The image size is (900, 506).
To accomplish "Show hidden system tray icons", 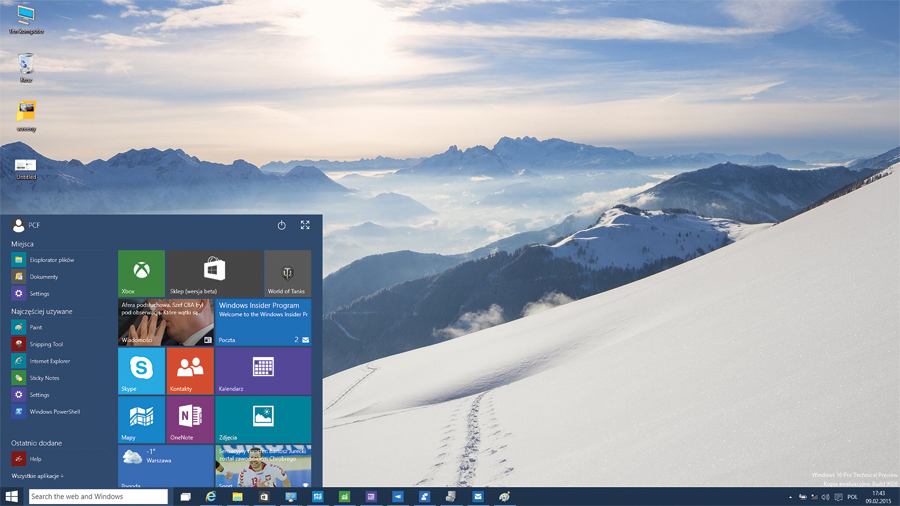I will tap(790, 497).
